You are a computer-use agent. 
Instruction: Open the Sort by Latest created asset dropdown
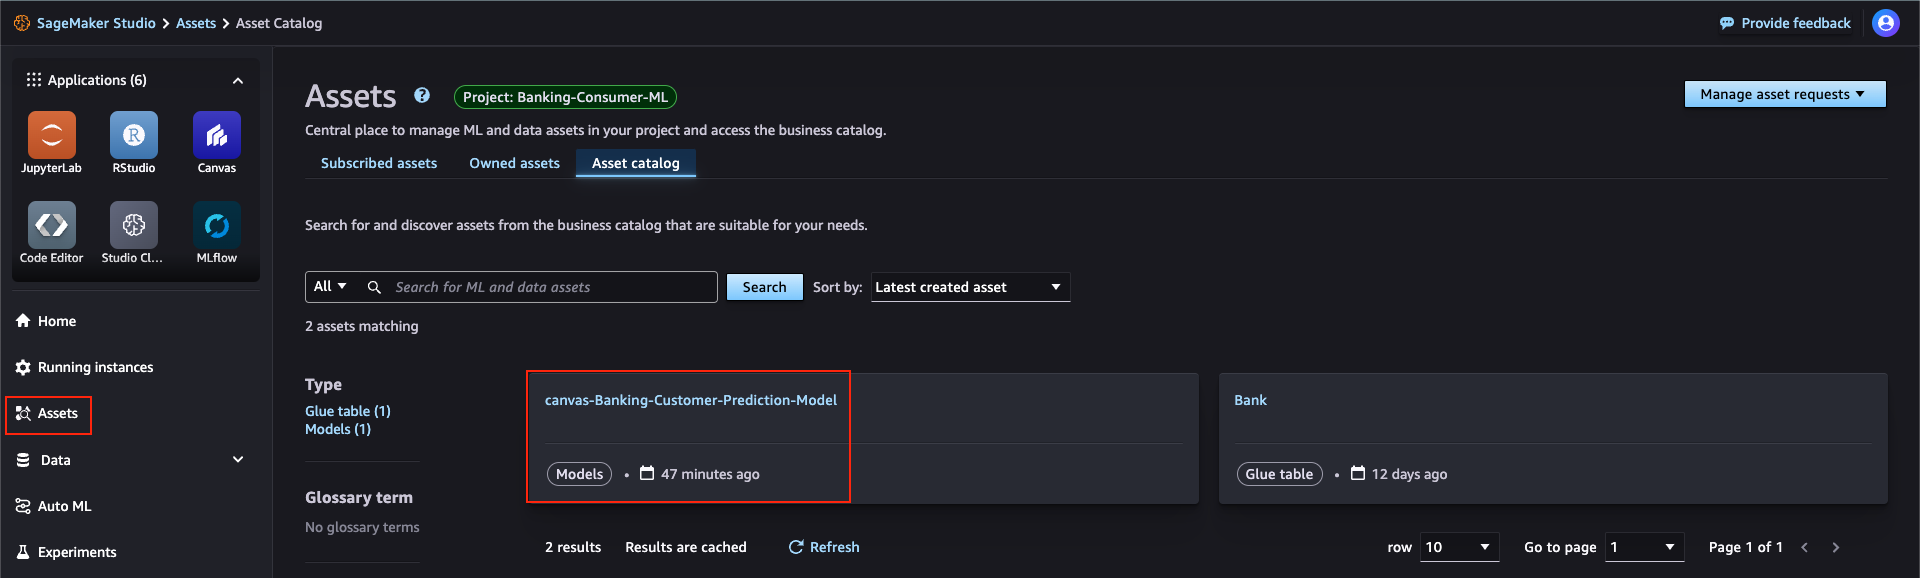(970, 287)
